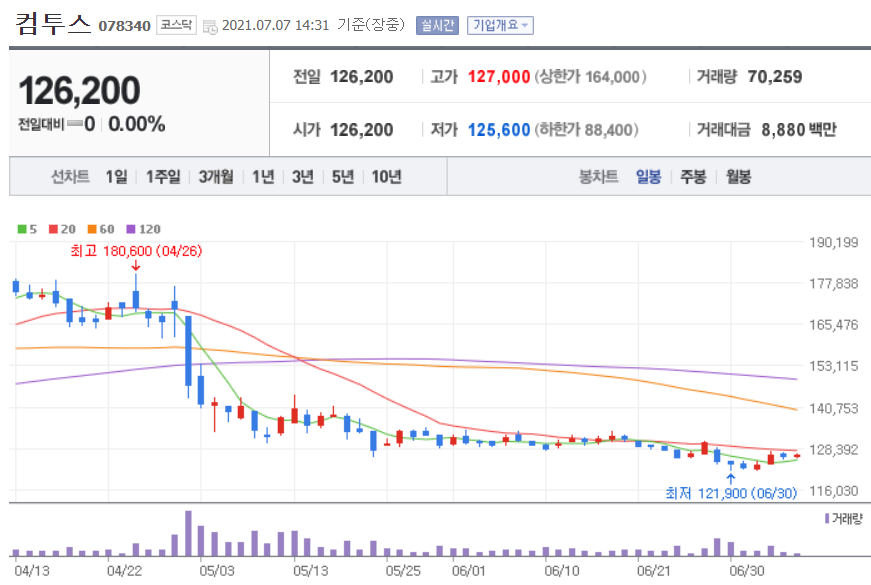This screenshot has height=585, width=871.
Task: Click the 거래량 70,259 value
Action: click(x=775, y=77)
